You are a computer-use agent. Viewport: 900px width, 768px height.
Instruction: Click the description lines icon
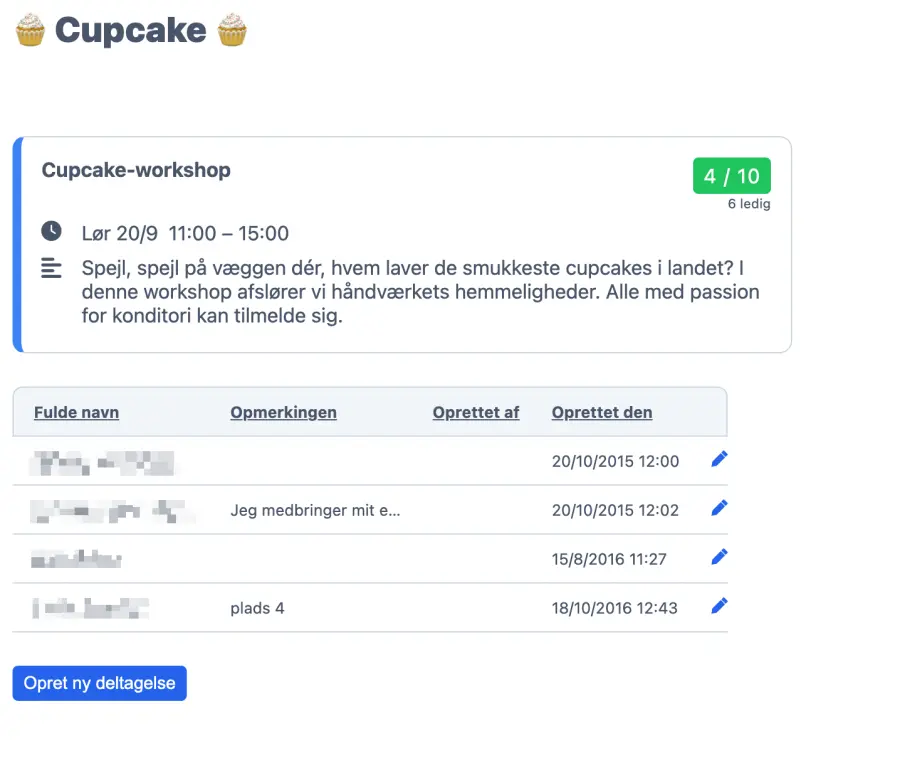tap(51, 268)
